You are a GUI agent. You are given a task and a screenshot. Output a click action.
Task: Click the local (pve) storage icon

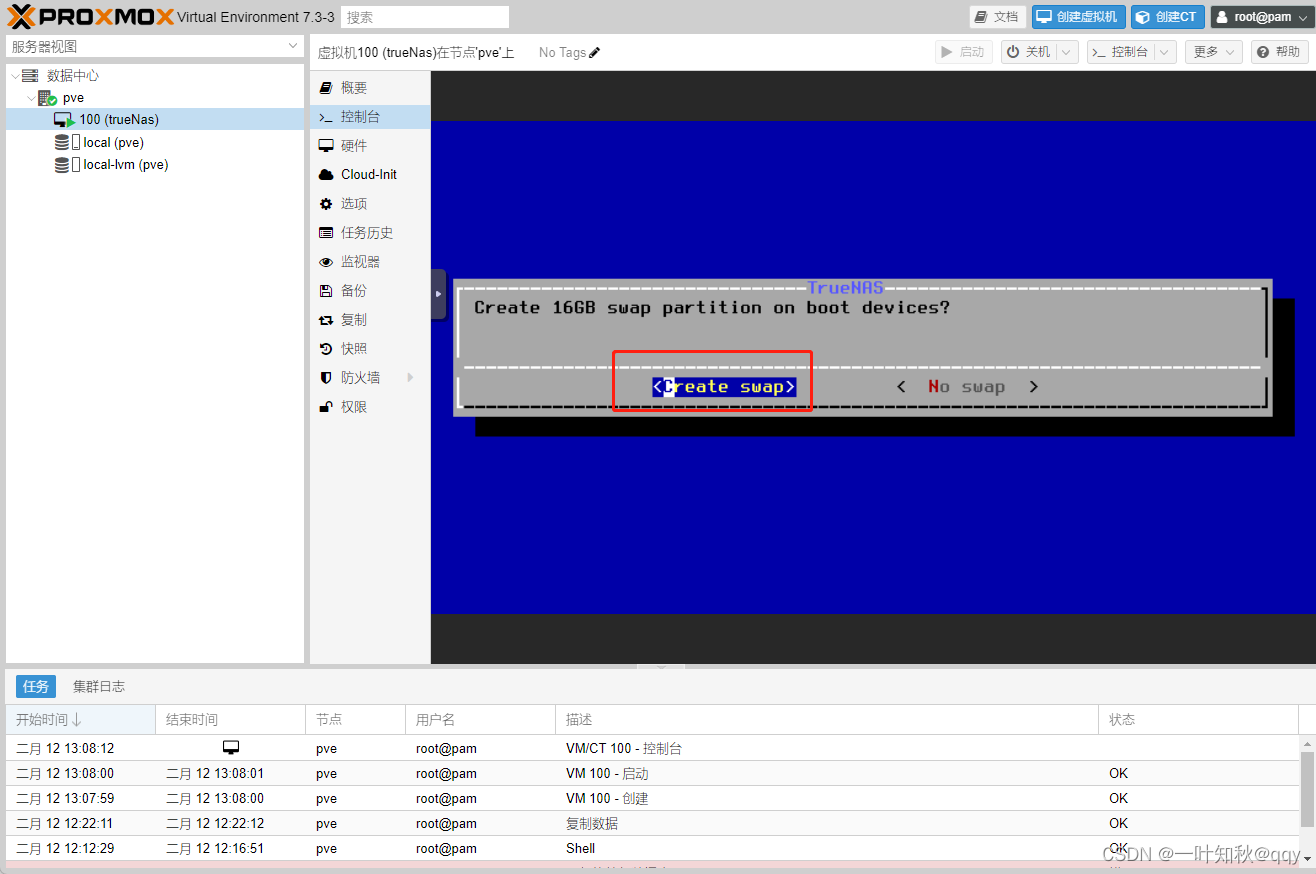pos(67,142)
